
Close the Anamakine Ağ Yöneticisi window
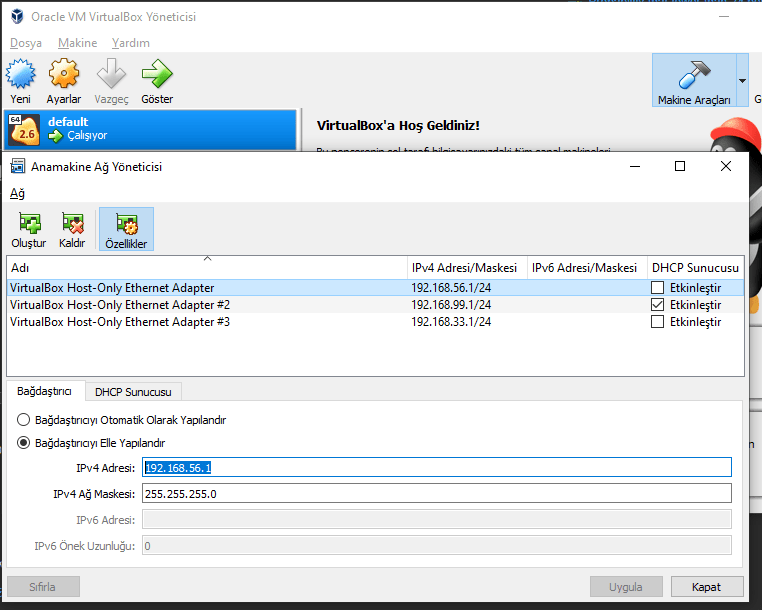pyautogui.click(x=726, y=166)
